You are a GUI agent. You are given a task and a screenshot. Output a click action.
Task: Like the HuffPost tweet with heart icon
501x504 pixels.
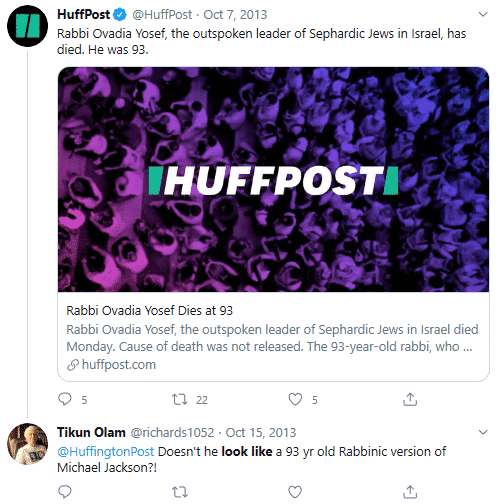click(x=295, y=399)
